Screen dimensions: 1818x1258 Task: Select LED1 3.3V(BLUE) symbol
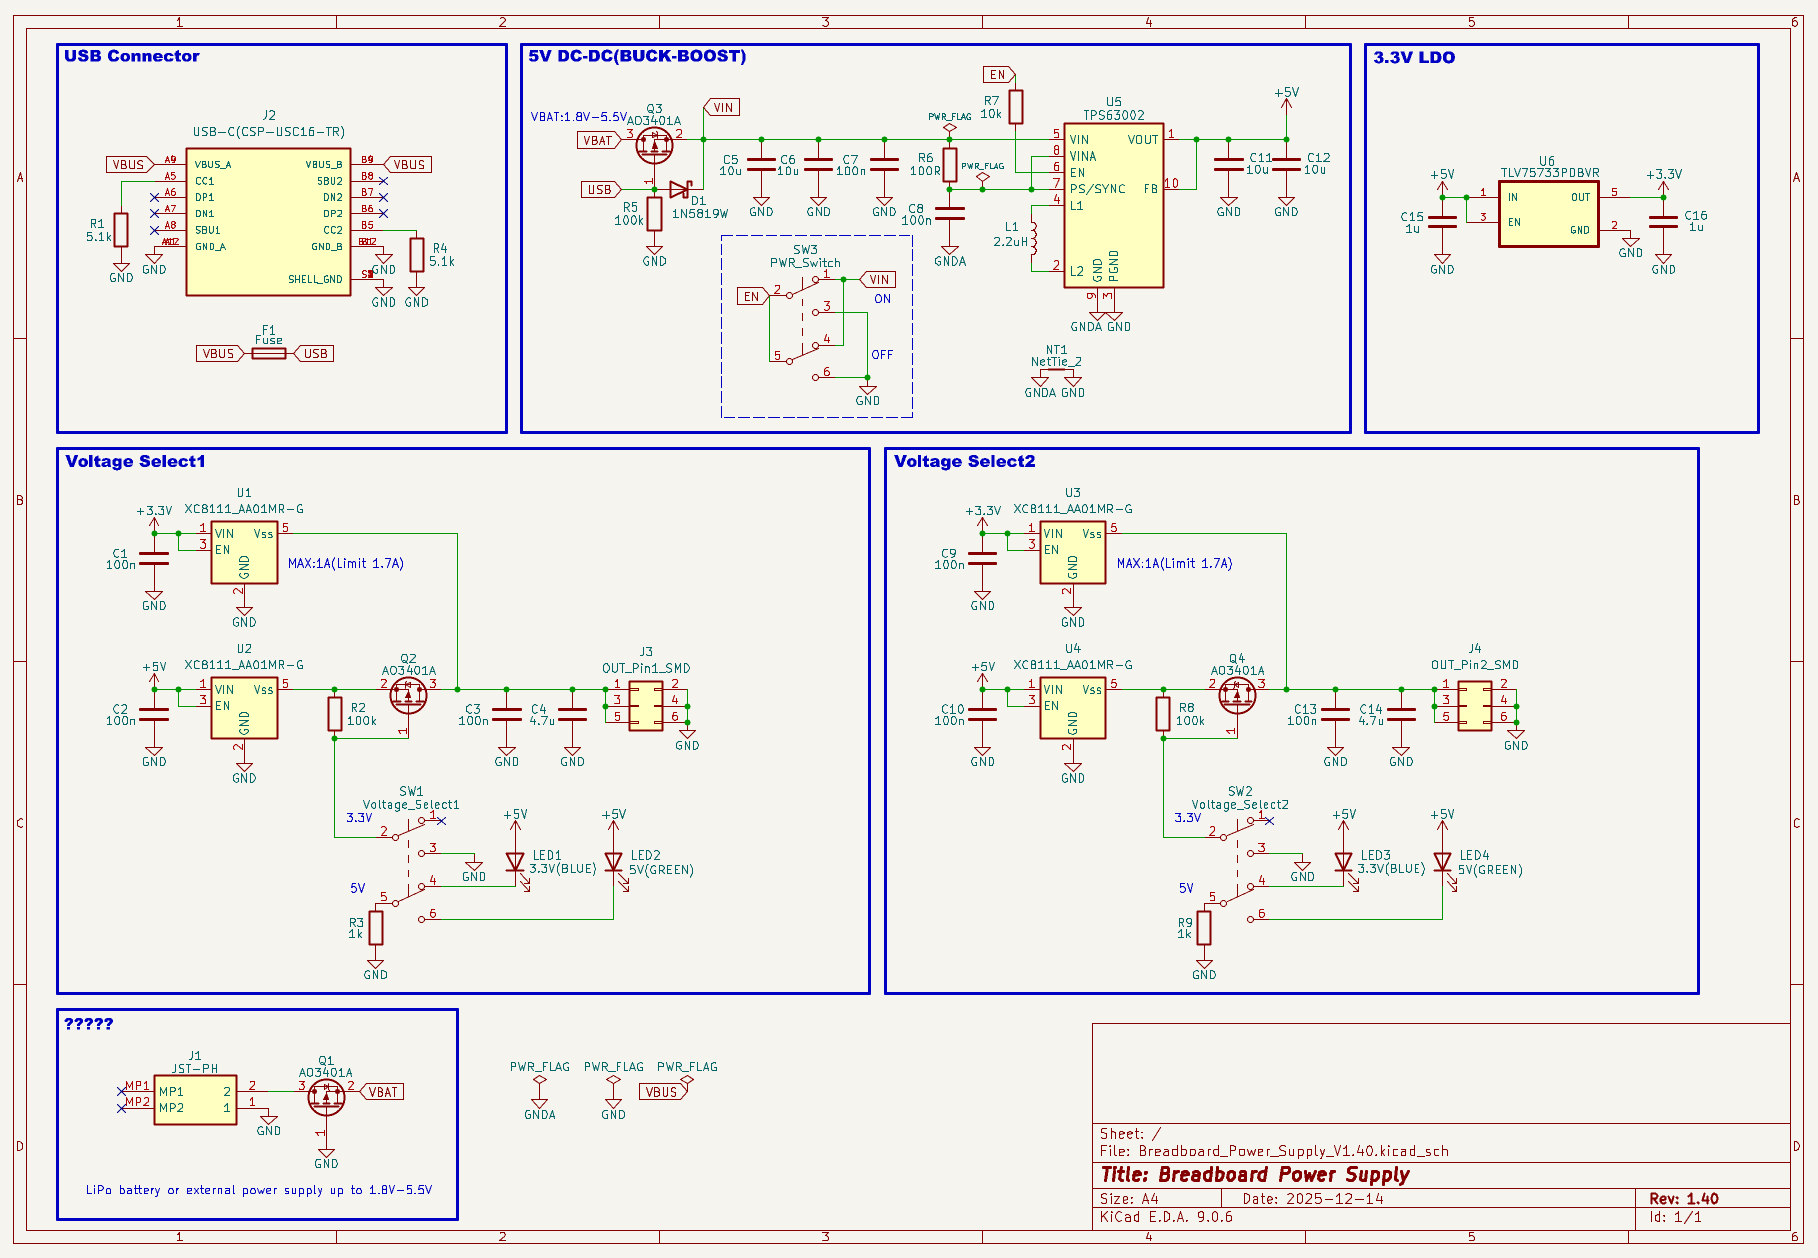pyautogui.click(x=515, y=862)
